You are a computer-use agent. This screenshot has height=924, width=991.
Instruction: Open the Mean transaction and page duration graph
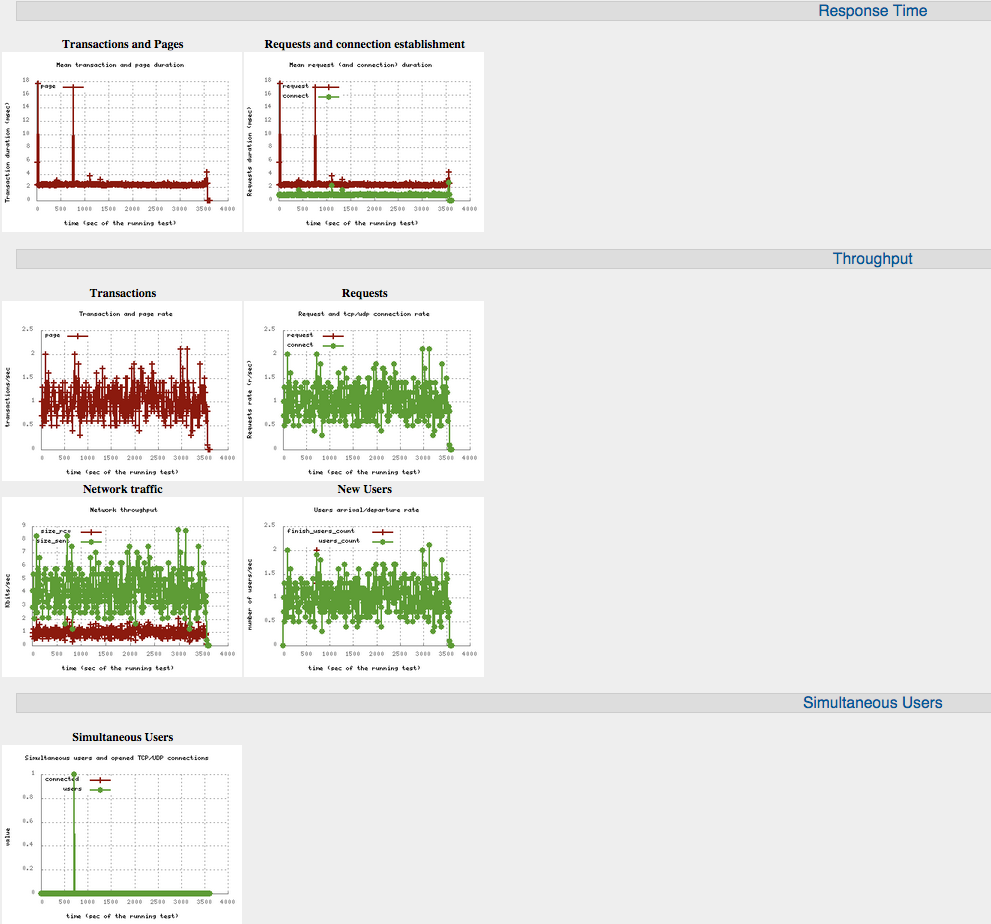click(122, 142)
